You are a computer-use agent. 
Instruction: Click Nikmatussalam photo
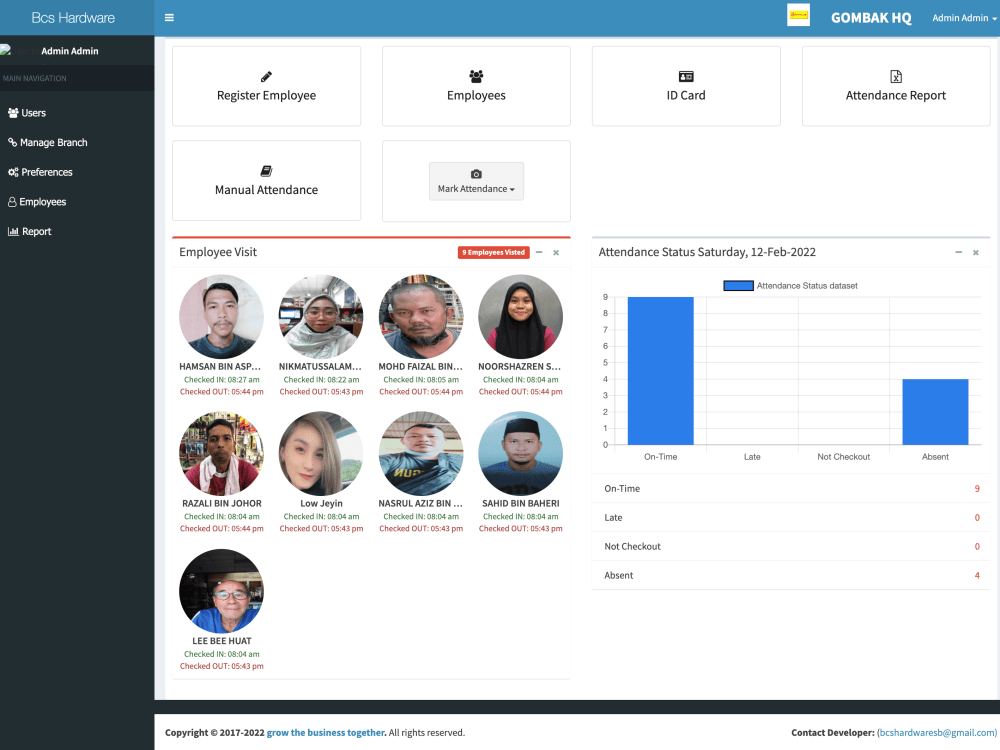point(321,316)
